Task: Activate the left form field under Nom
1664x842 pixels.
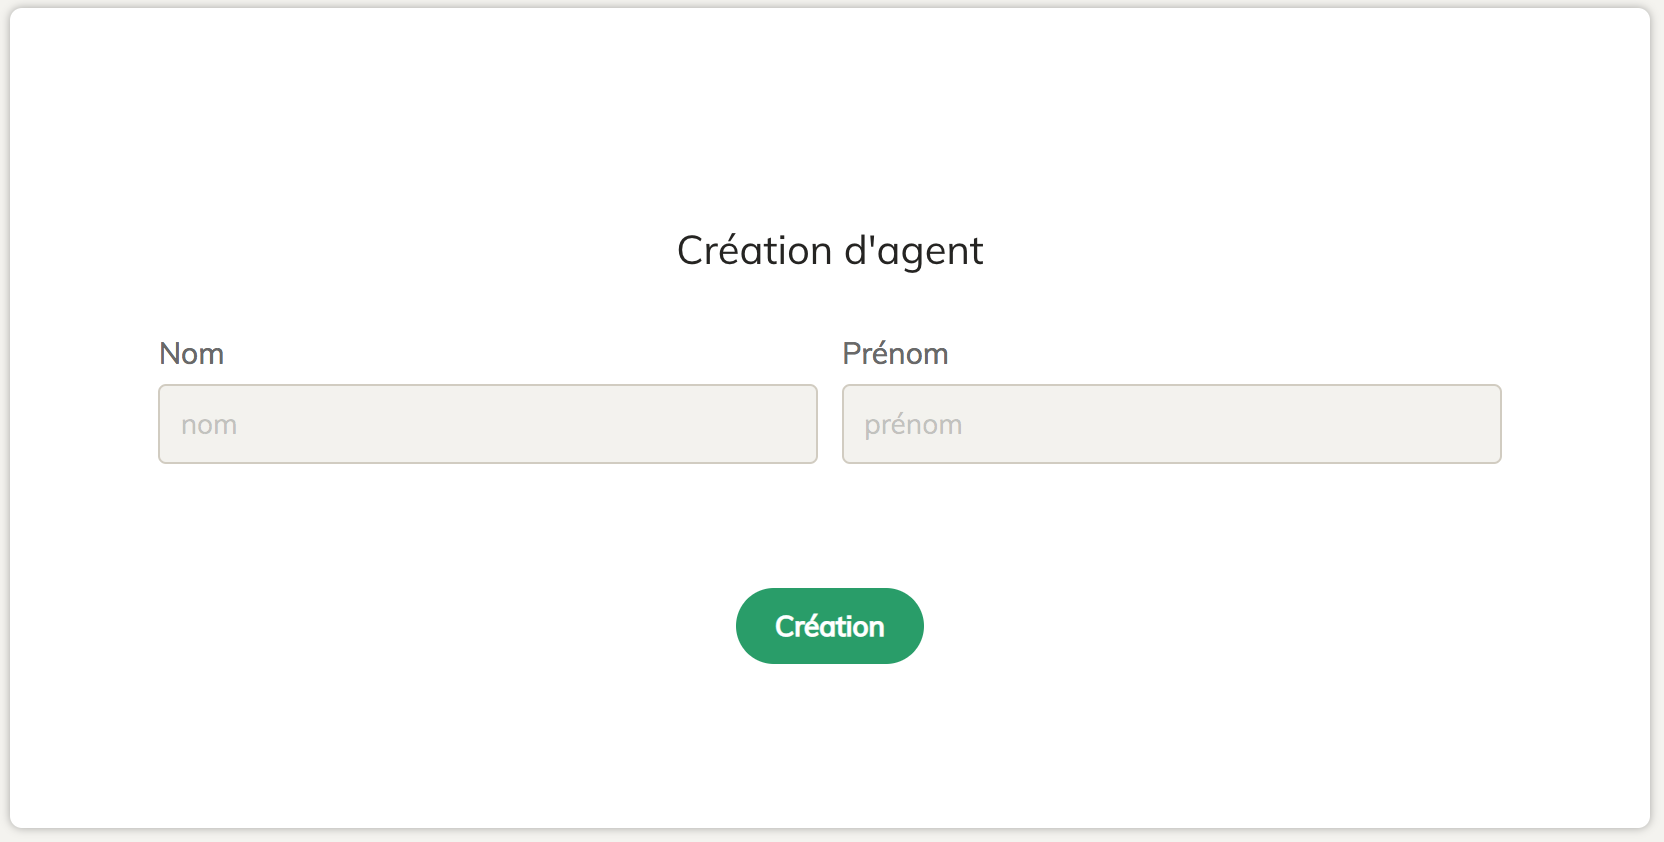Action: [x=488, y=424]
